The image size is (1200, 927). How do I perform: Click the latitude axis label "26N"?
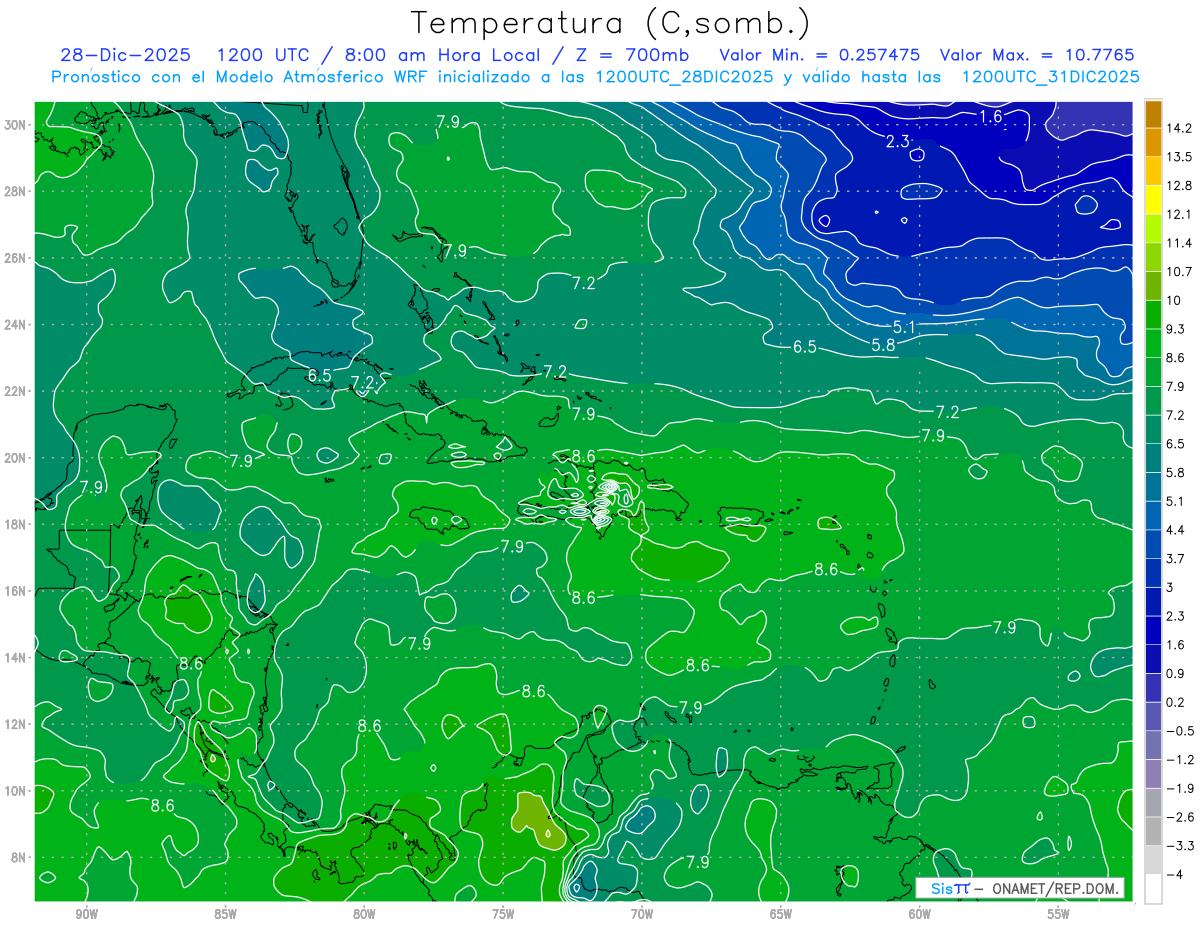click(x=17, y=258)
